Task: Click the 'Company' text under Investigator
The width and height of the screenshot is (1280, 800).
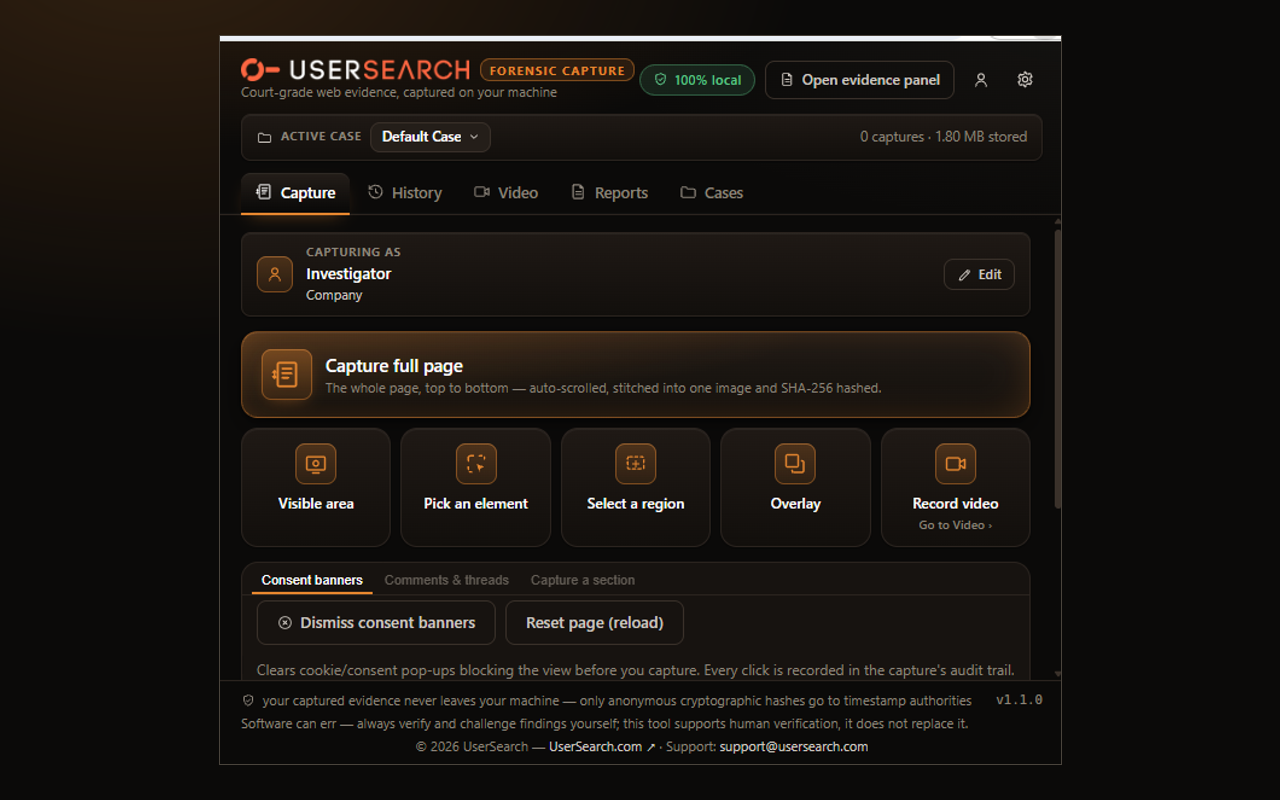Action: (x=334, y=295)
